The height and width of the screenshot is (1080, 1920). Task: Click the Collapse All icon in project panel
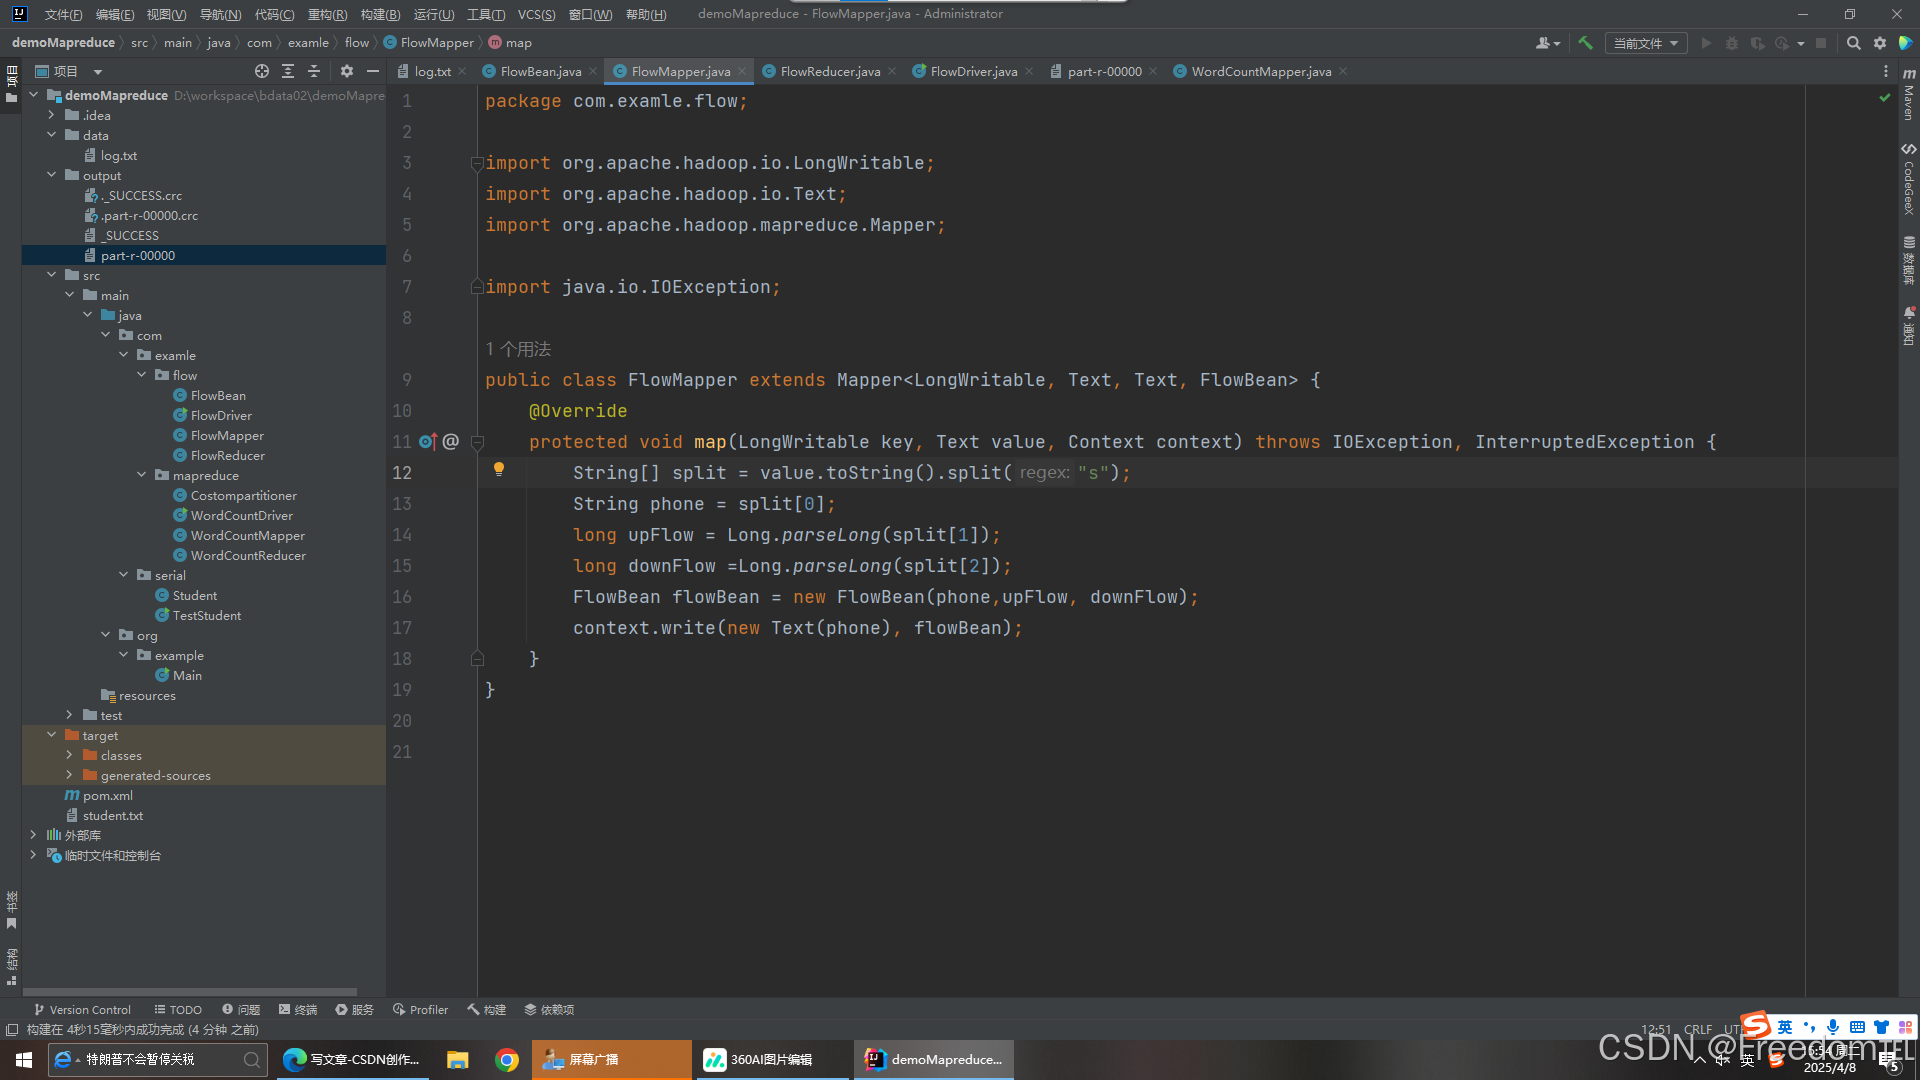314,71
